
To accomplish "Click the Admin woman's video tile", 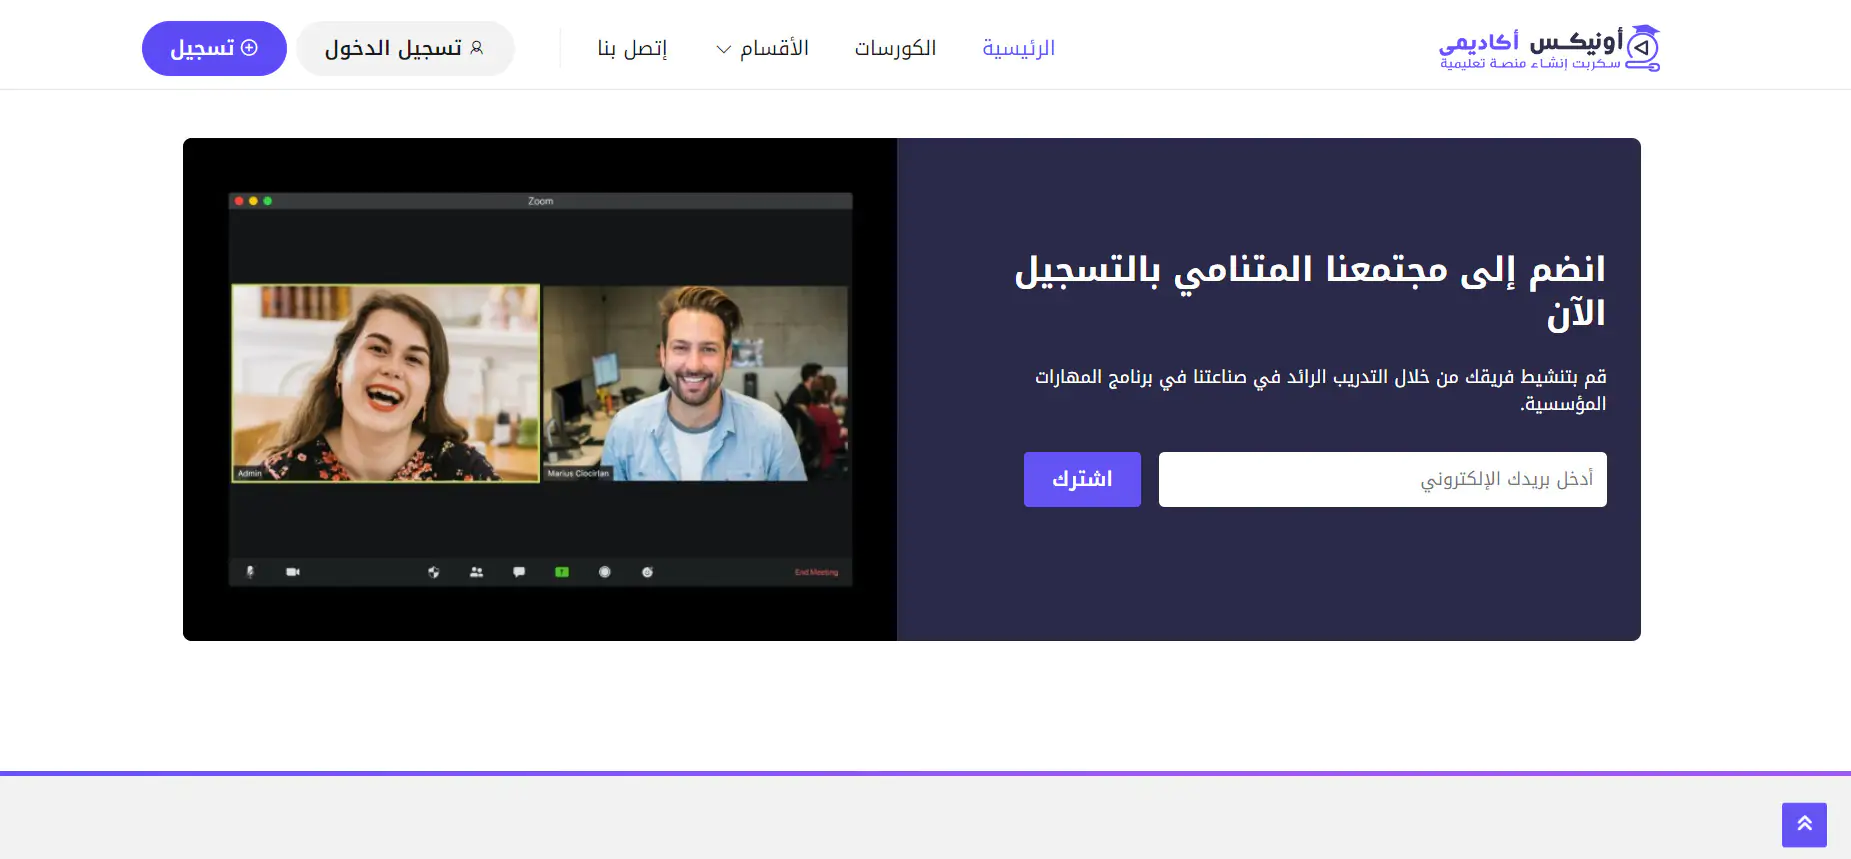I will (x=386, y=382).
